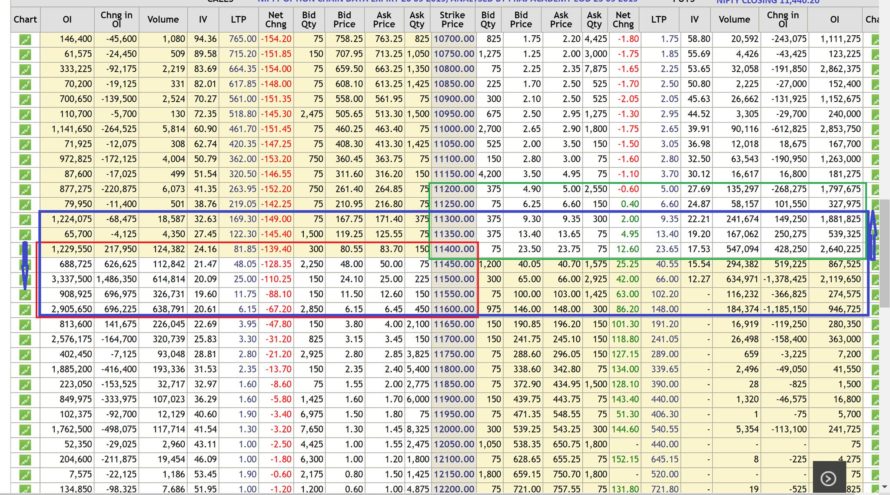Select call volume value 638,791
The width and height of the screenshot is (890, 495).
(x=169, y=309)
